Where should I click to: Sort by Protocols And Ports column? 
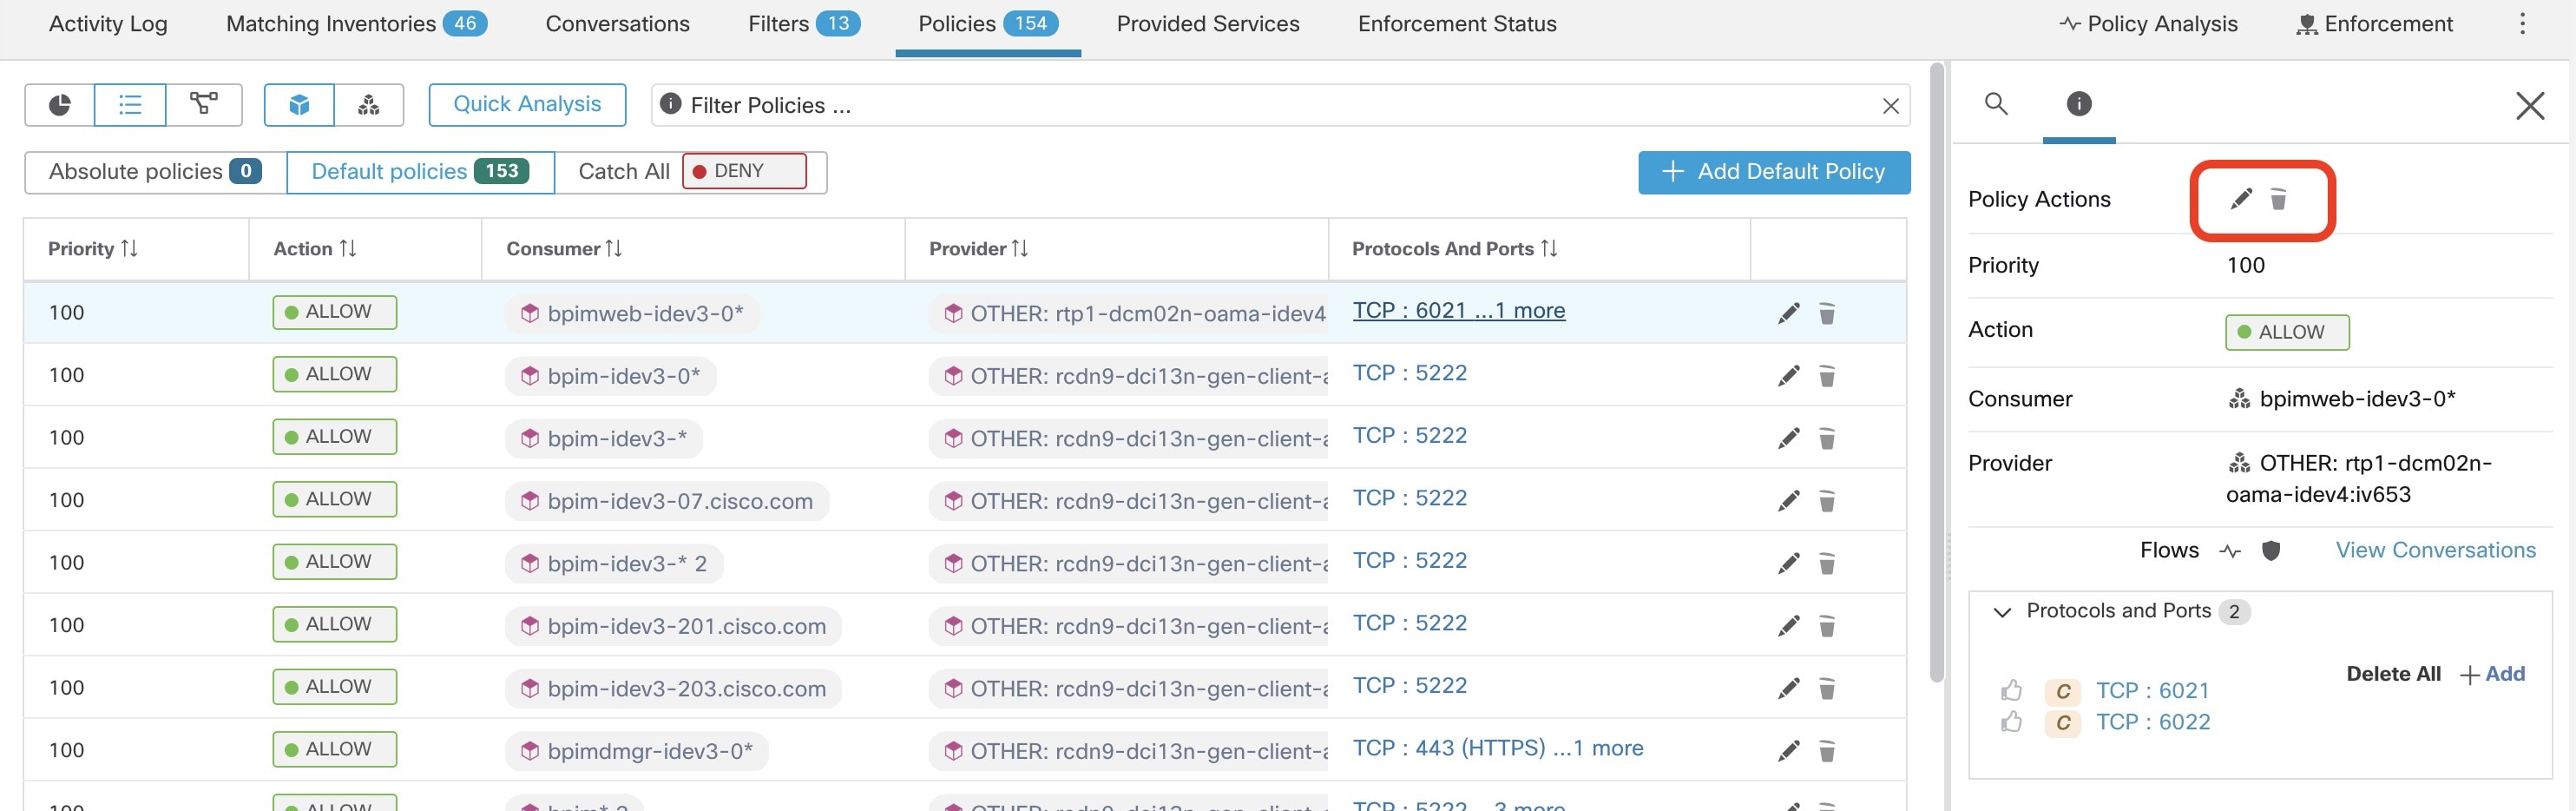click(1455, 249)
